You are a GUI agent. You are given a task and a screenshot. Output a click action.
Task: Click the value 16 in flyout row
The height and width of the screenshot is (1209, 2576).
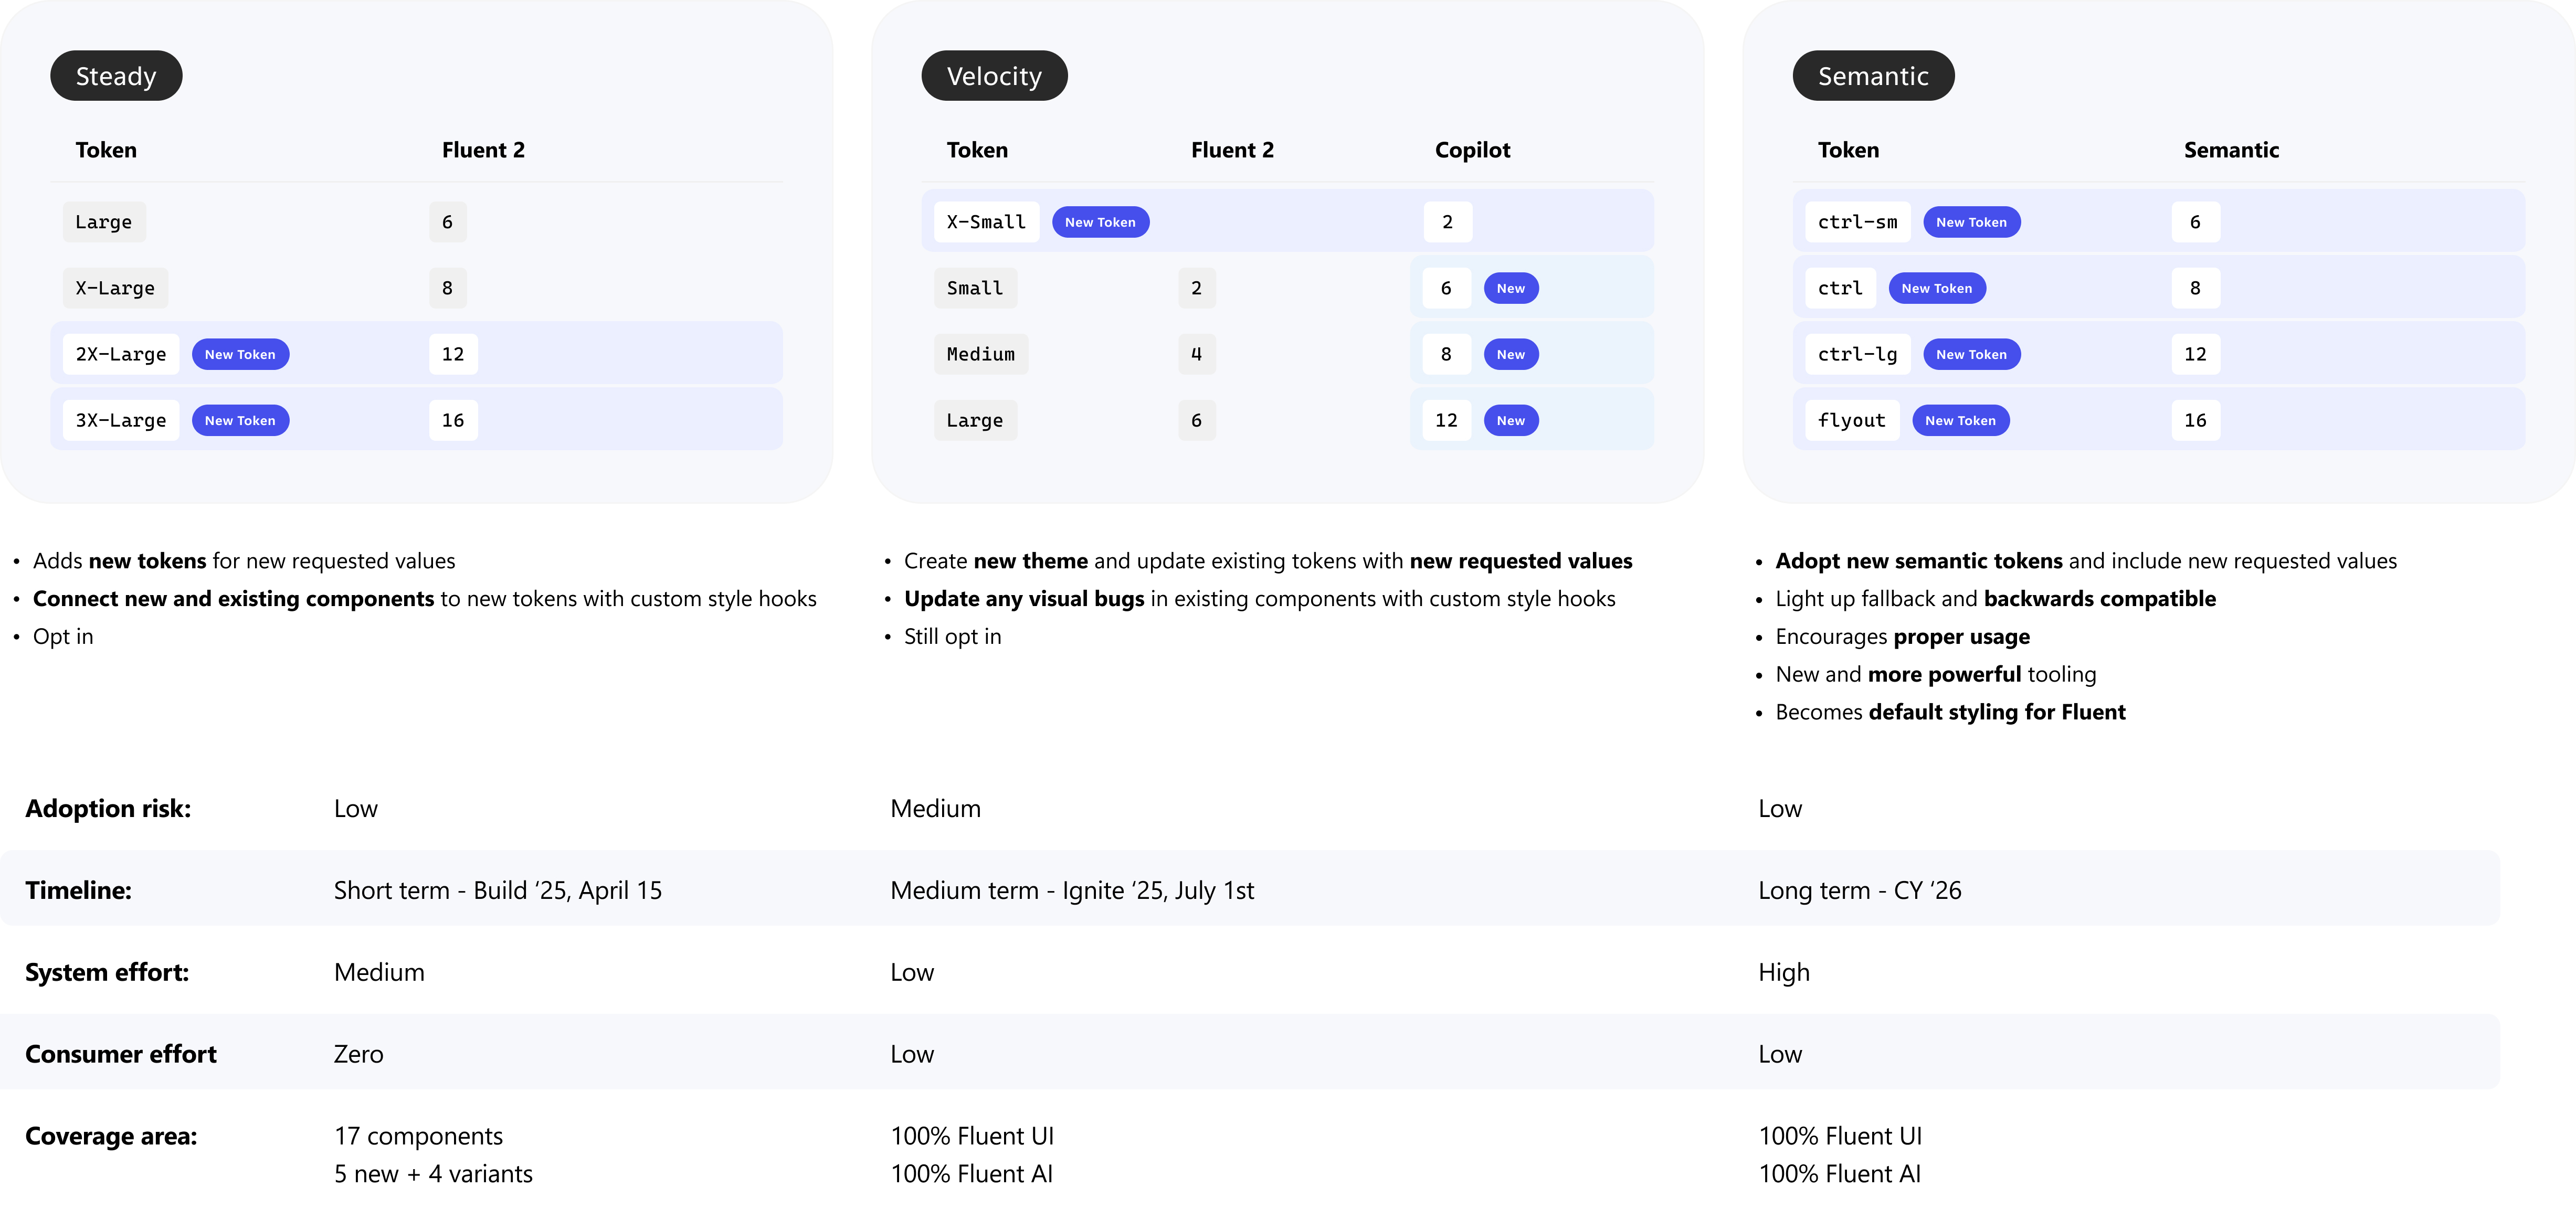tap(2195, 420)
